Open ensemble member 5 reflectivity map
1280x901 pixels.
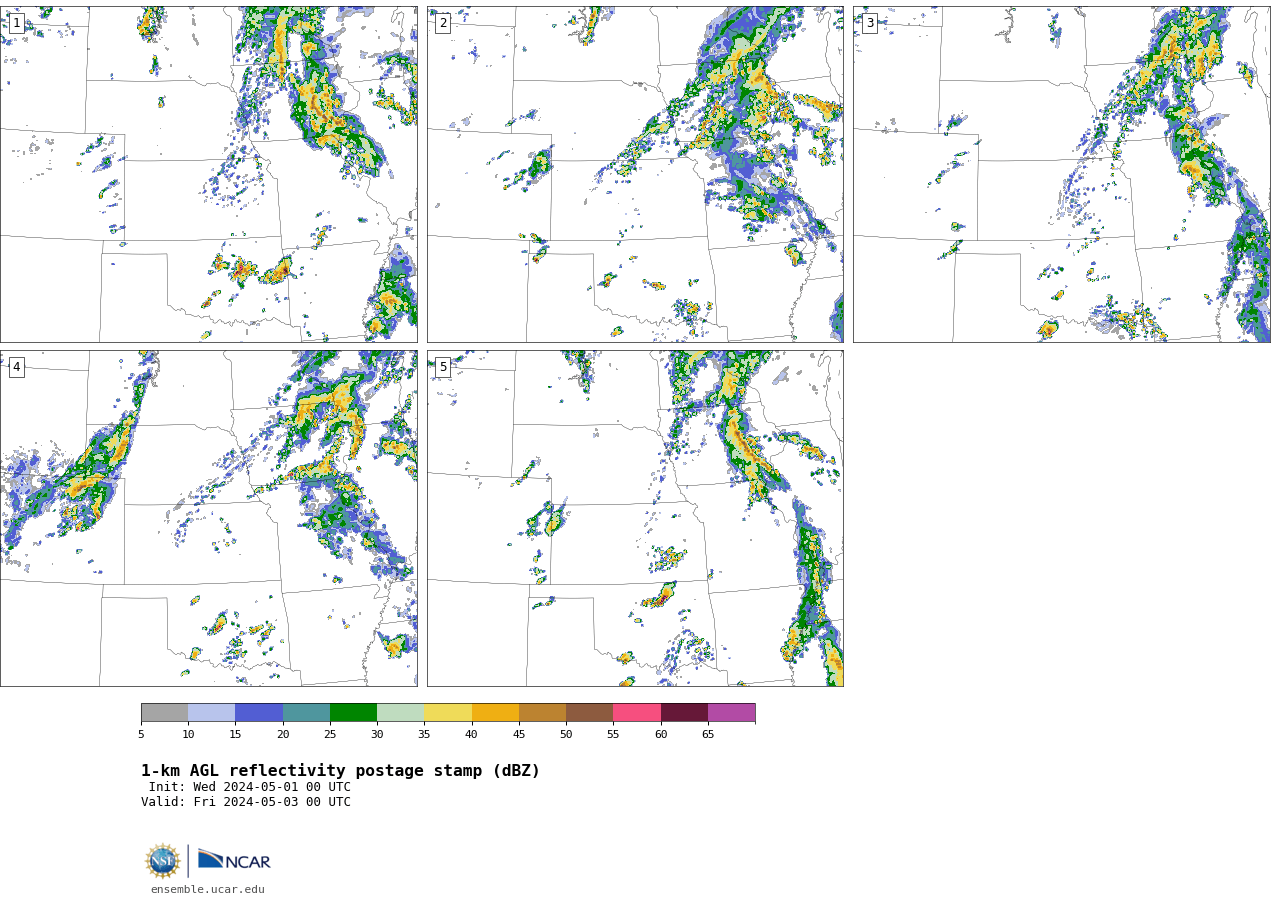click(635, 518)
